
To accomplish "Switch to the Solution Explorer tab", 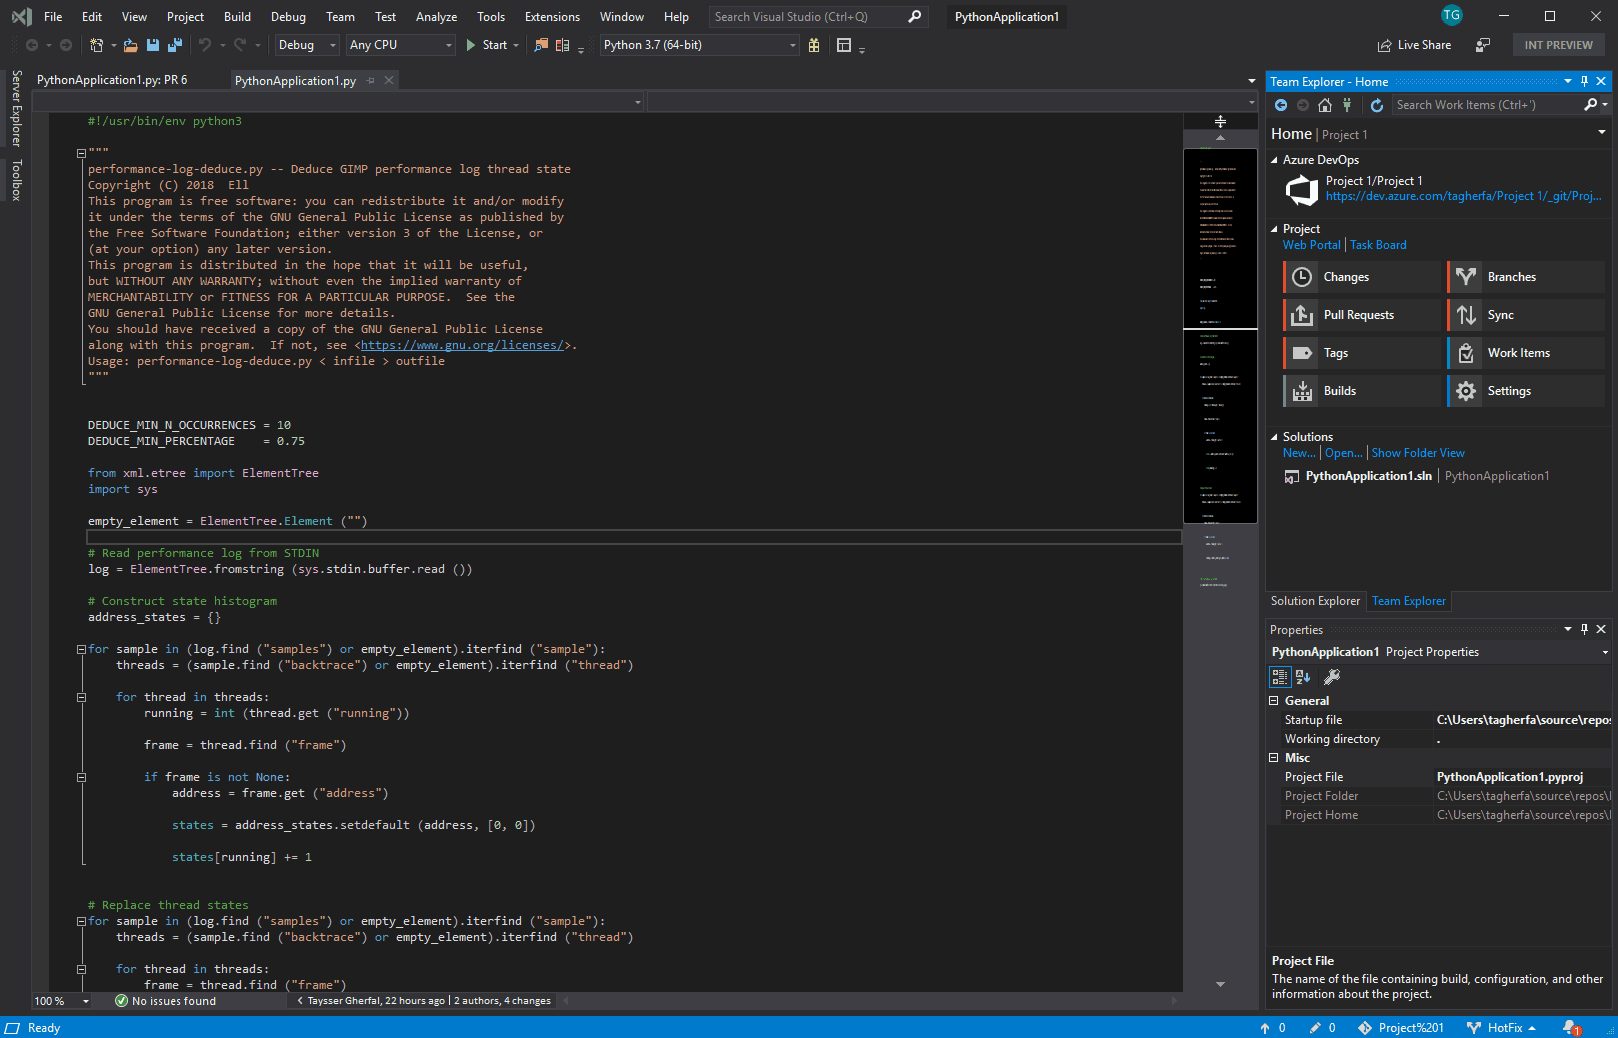I will pyautogui.click(x=1315, y=601).
